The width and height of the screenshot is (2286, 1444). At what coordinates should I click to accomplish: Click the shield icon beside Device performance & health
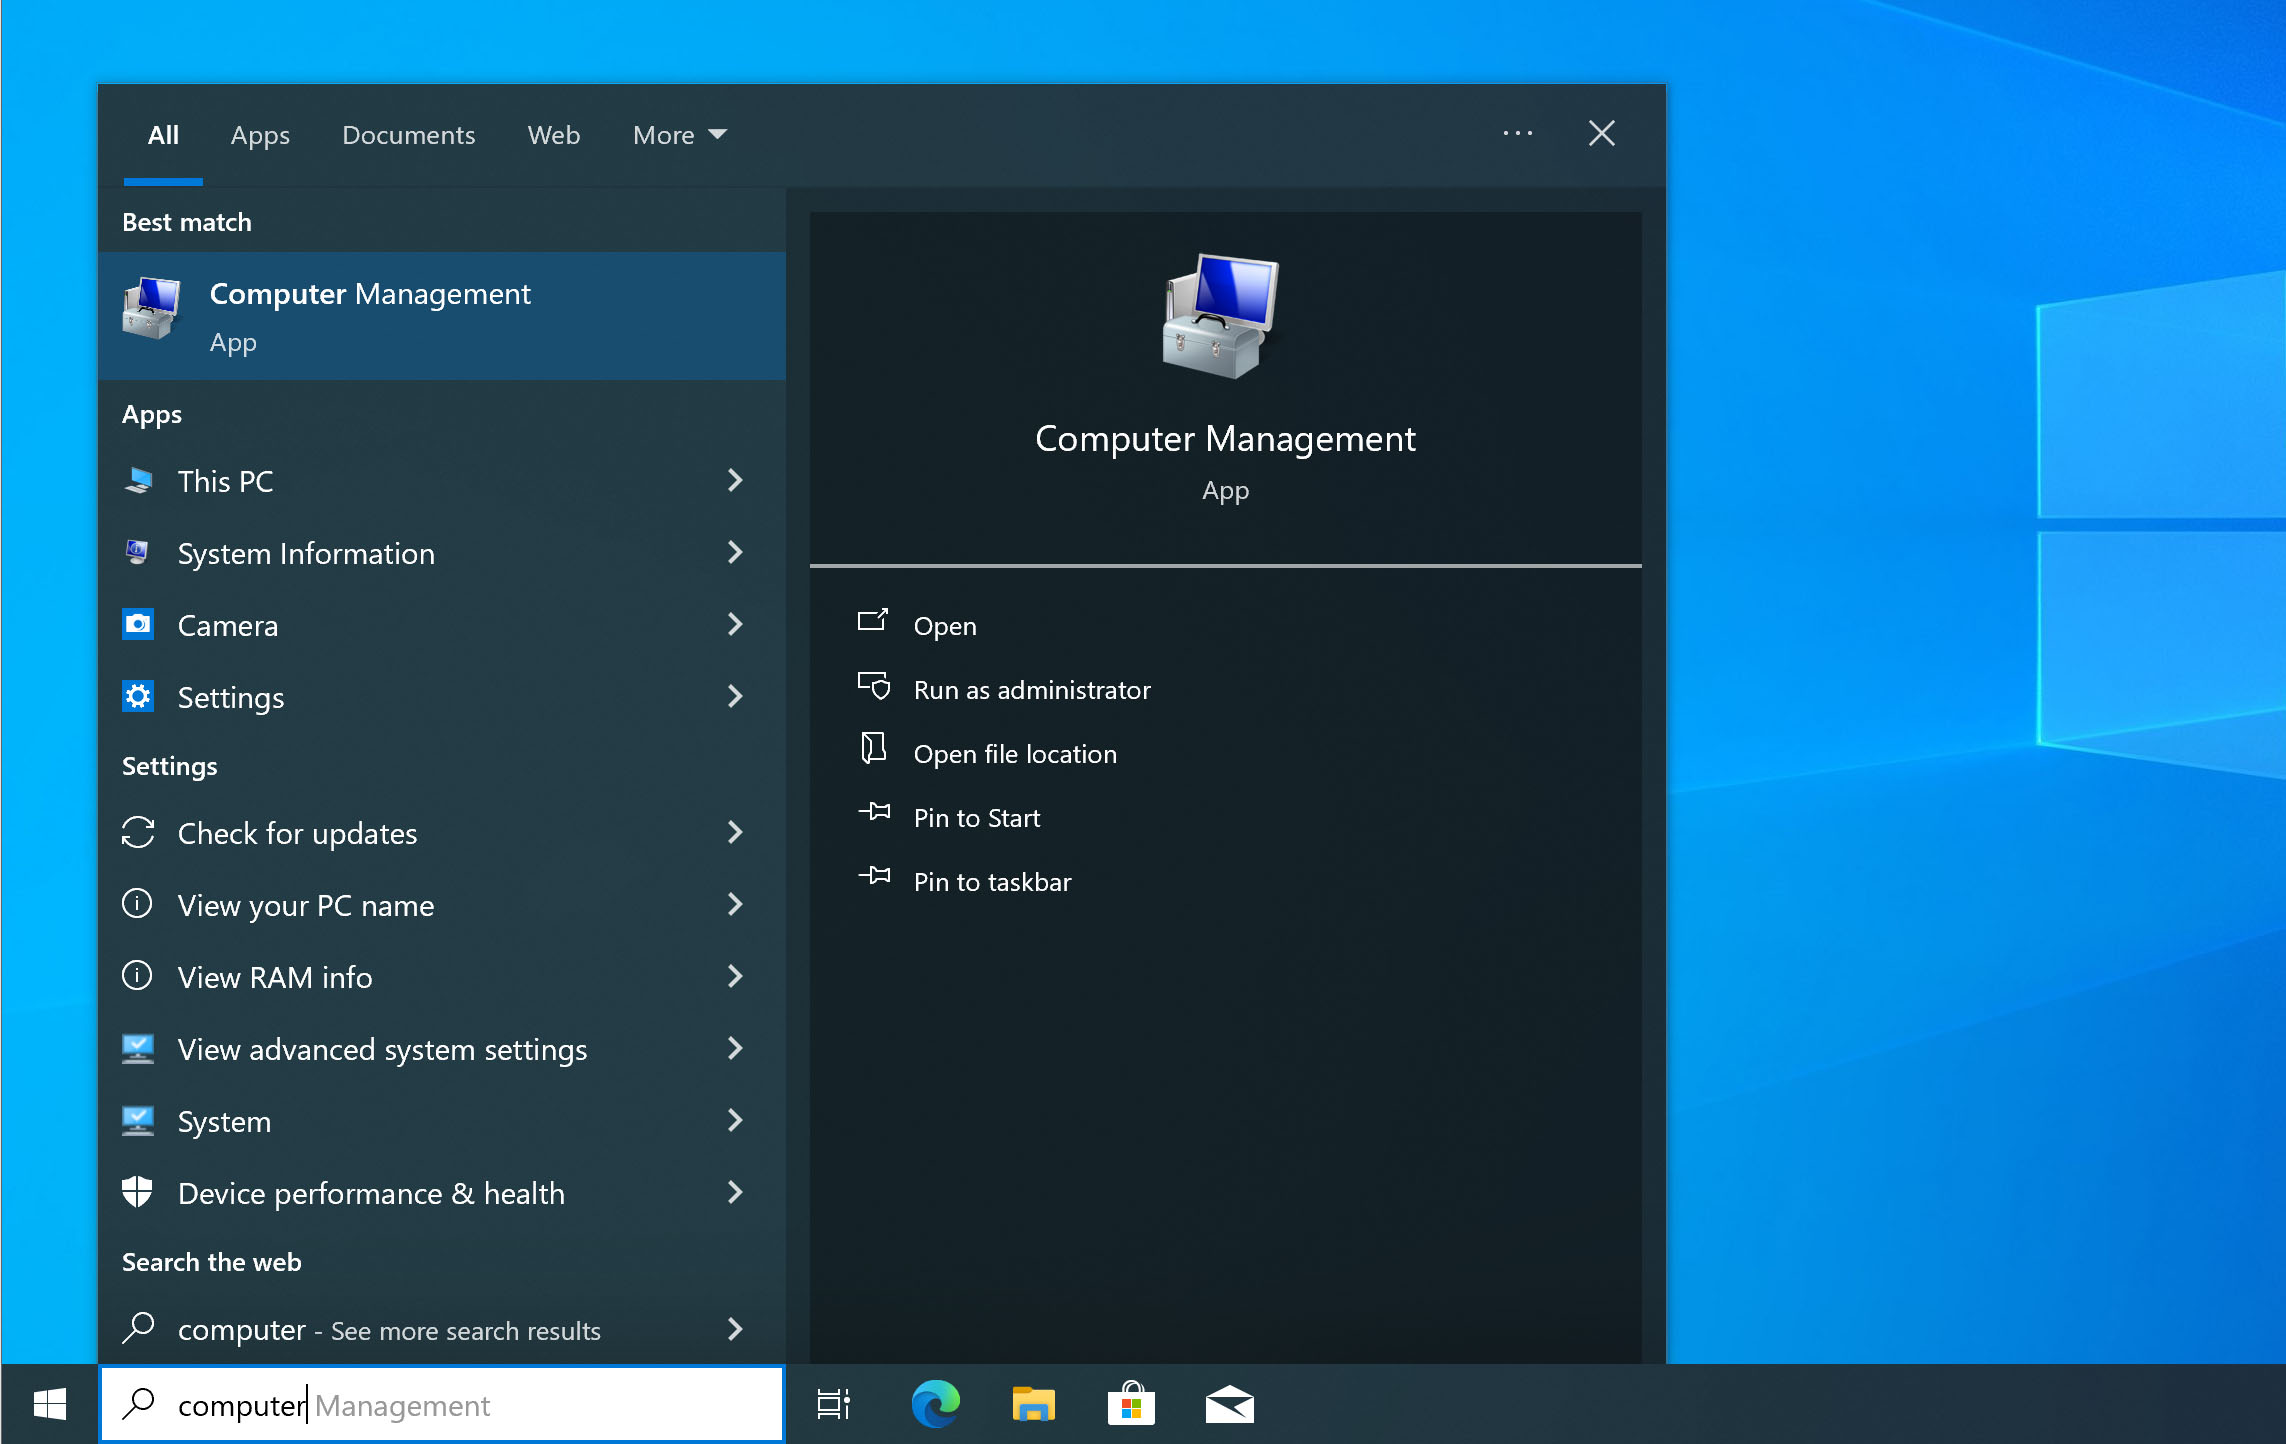coord(137,1192)
